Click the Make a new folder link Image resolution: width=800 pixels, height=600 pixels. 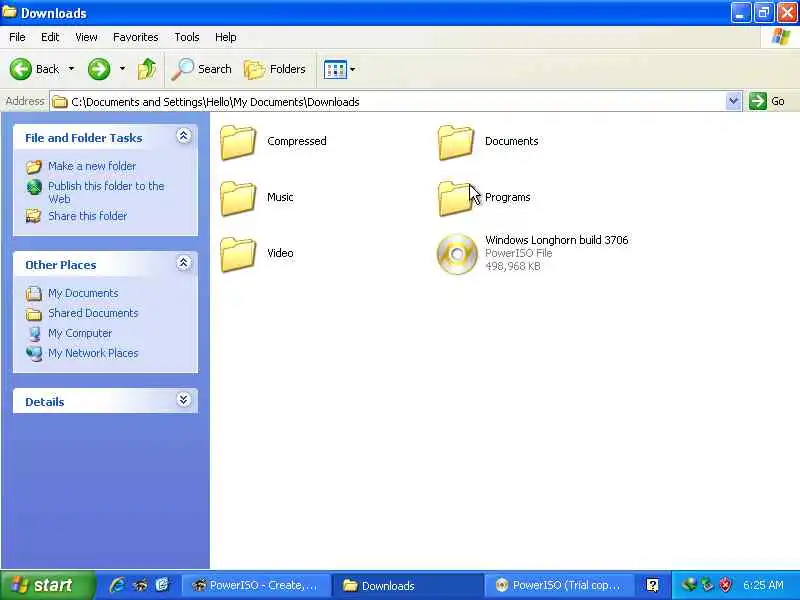pyautogui.click(x=92, y=166)
